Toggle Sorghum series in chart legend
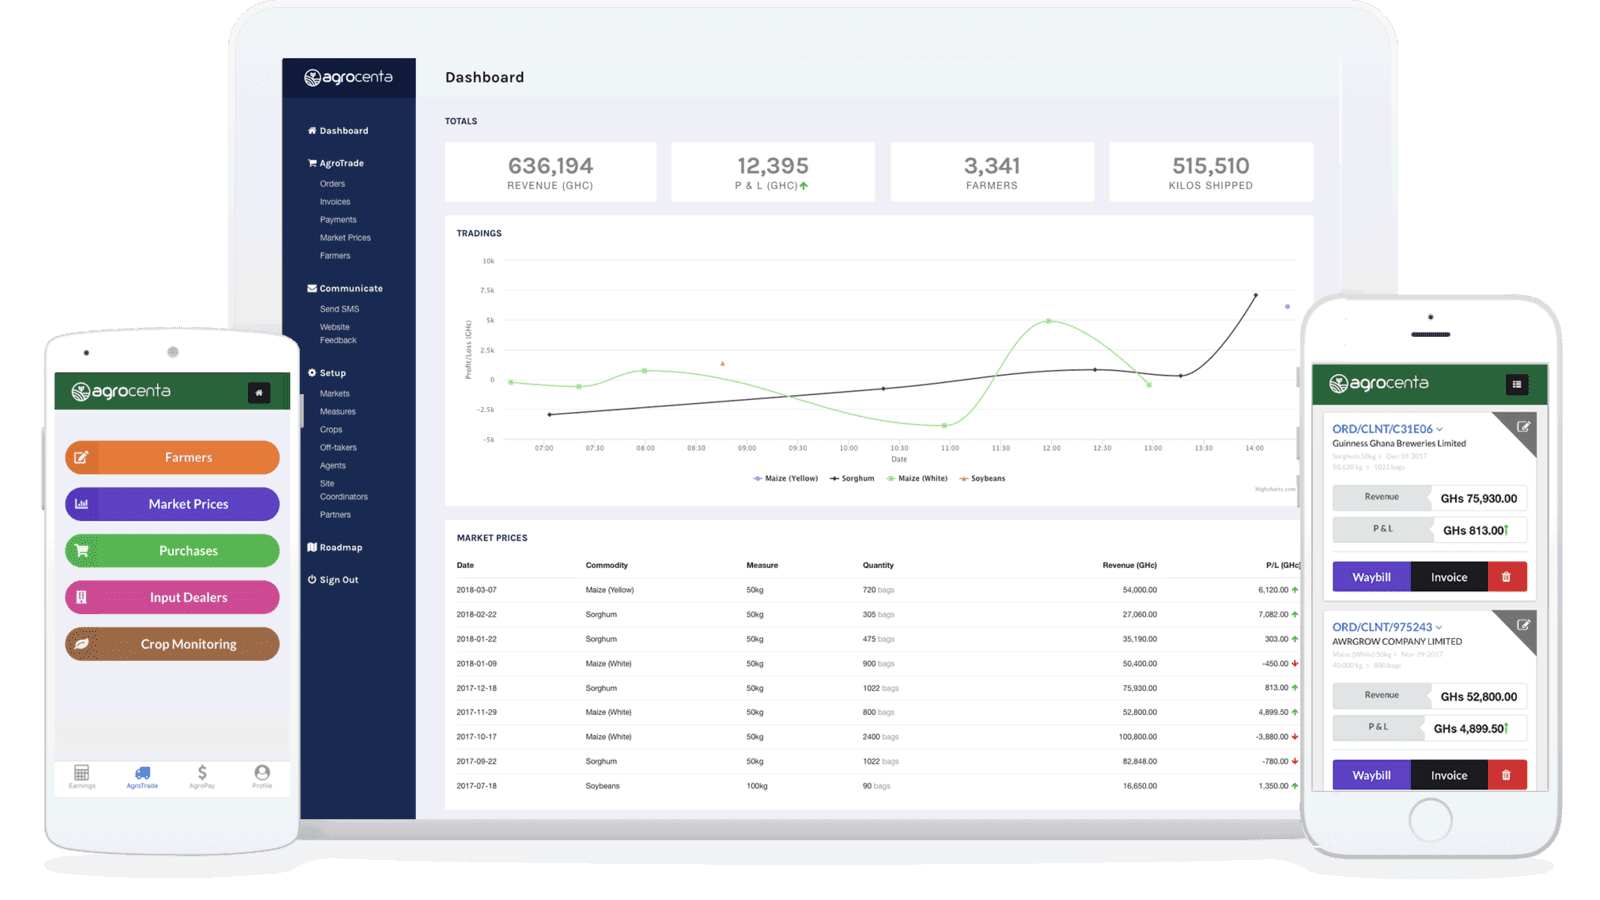The width and height of the screenshot is (1600, 900). pos(853,479)
